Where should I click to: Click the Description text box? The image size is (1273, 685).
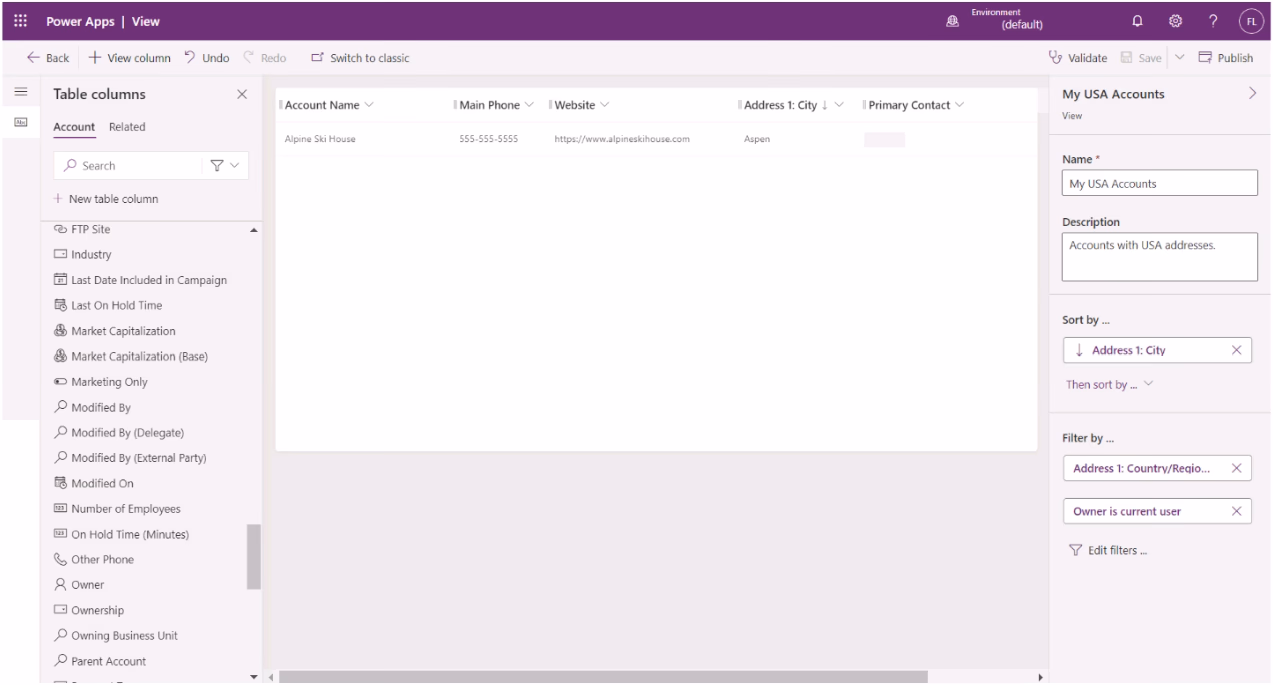point(1159,257)
